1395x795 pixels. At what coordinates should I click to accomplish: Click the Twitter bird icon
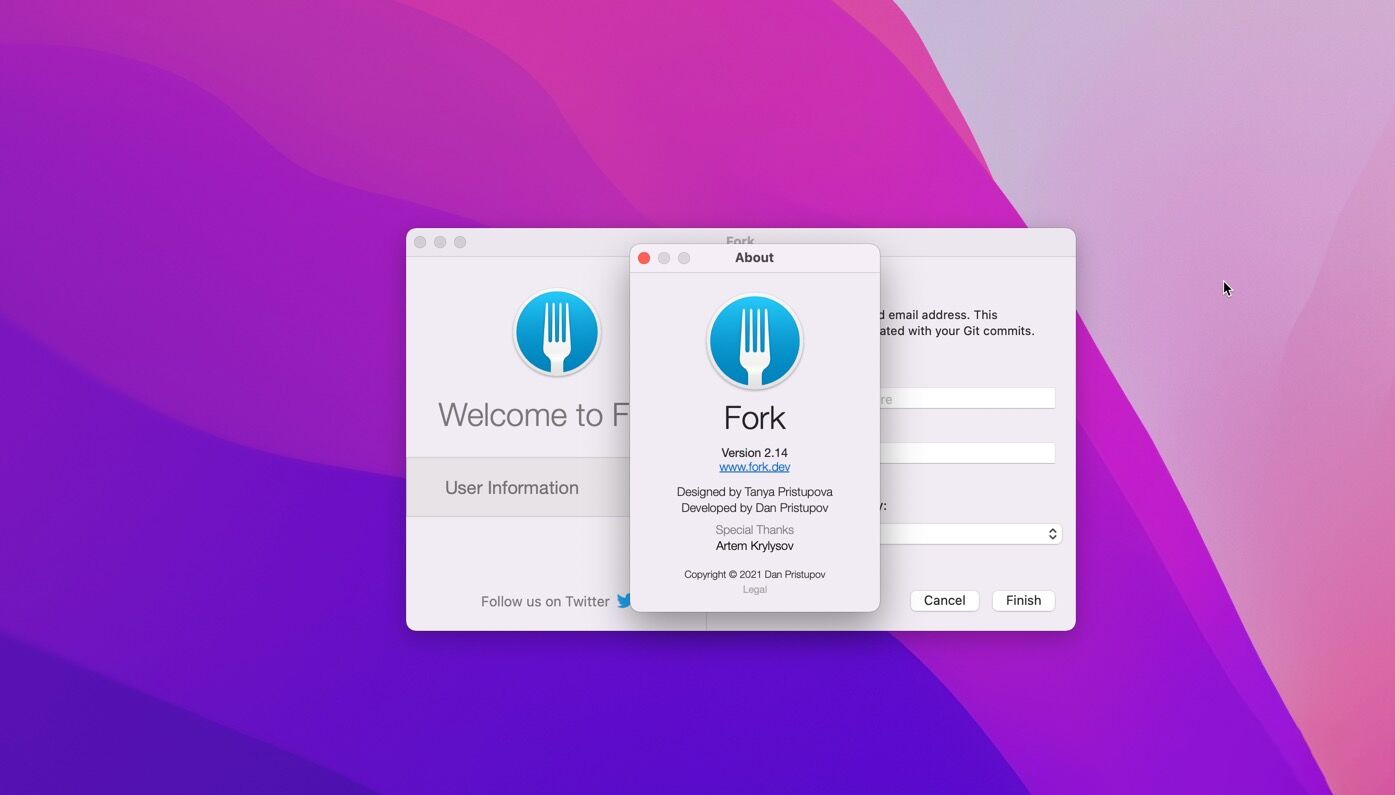coord(623,601)
